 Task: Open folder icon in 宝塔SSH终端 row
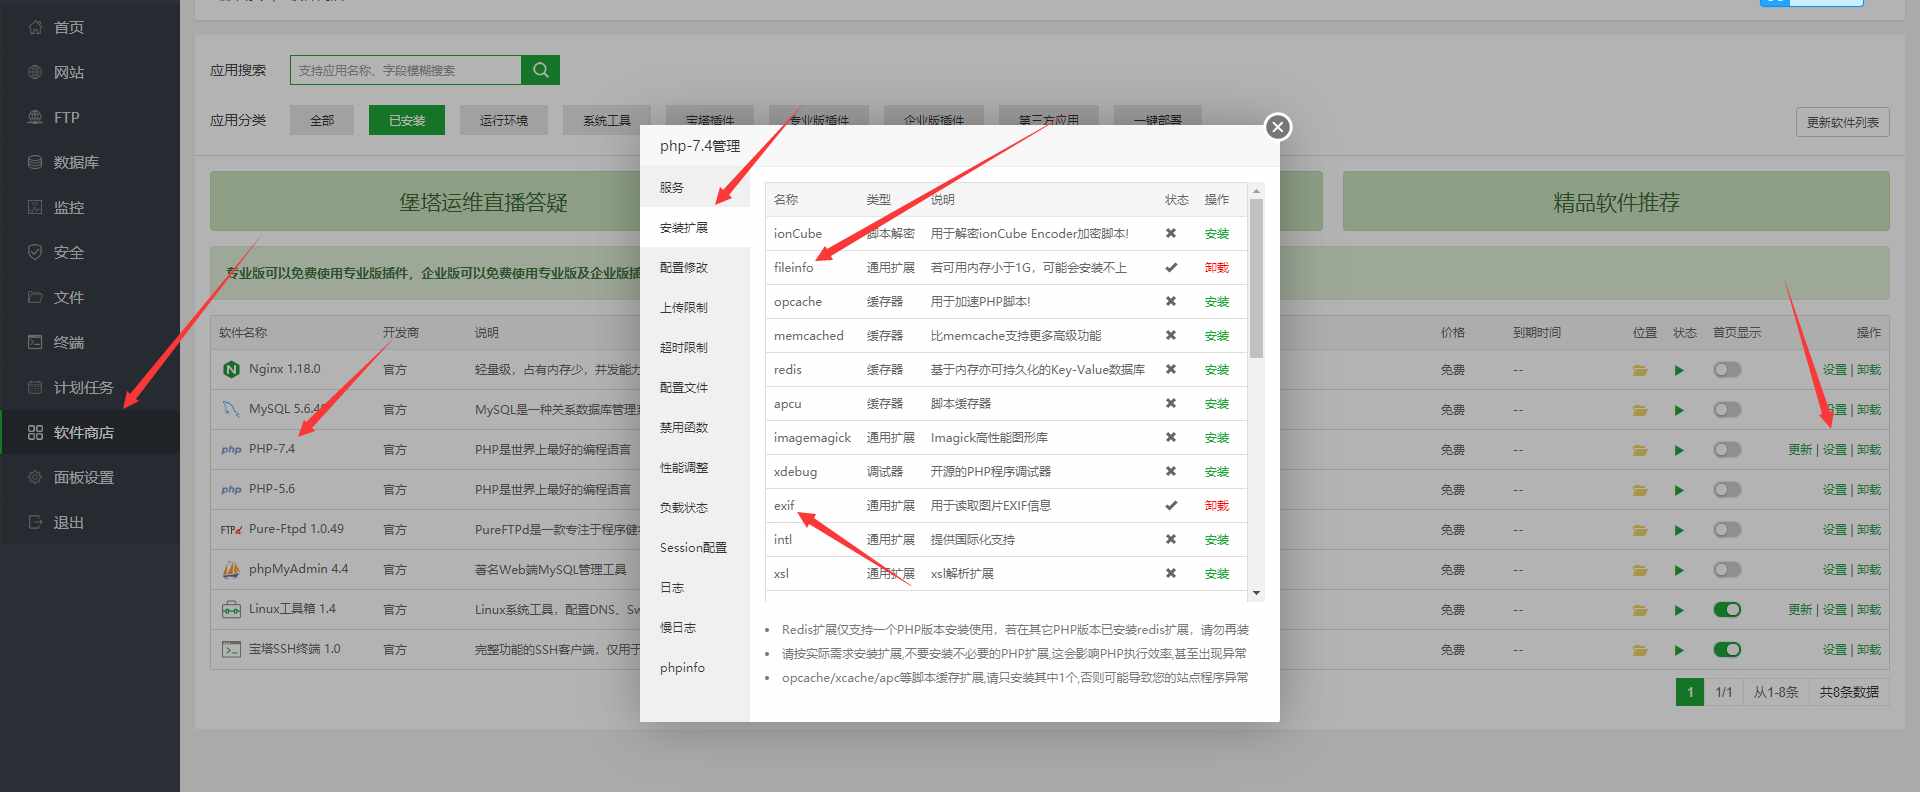1640,650
